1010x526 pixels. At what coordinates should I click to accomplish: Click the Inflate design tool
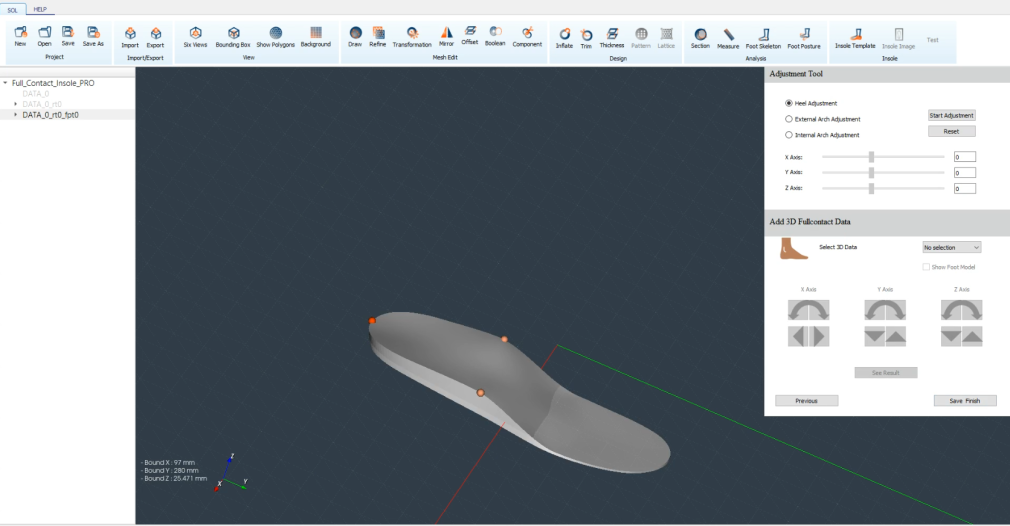(x=564, y=36)
